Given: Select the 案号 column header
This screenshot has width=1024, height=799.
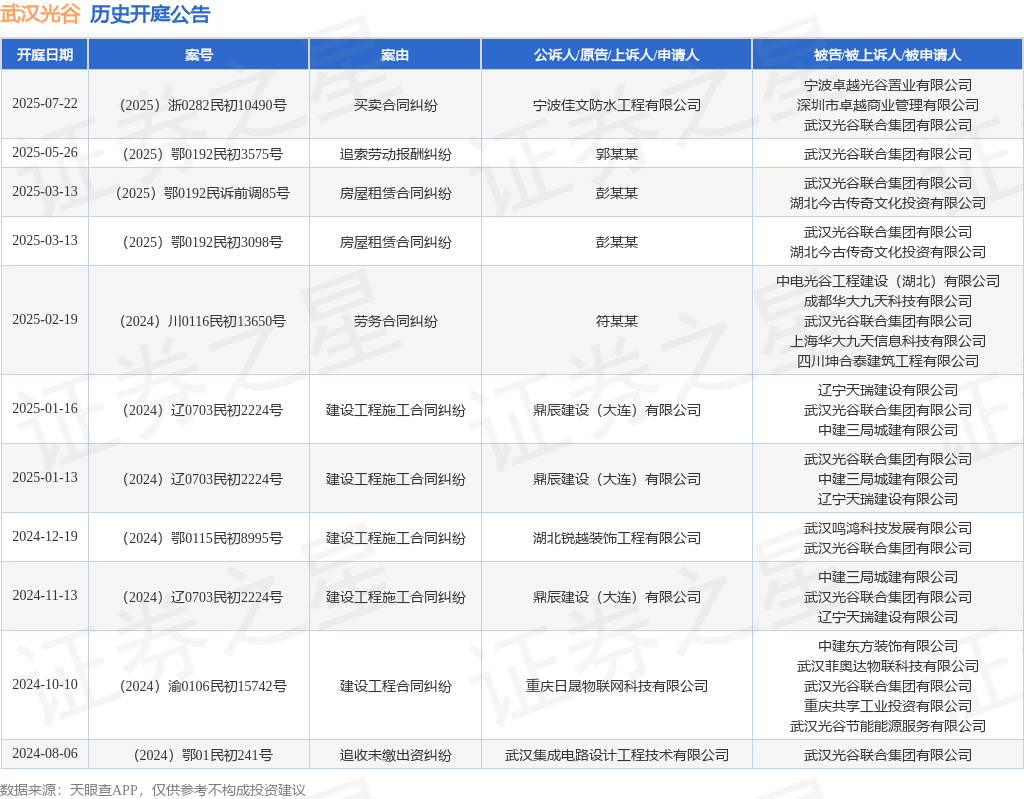Looking at the screenshot, I should 199,55.
